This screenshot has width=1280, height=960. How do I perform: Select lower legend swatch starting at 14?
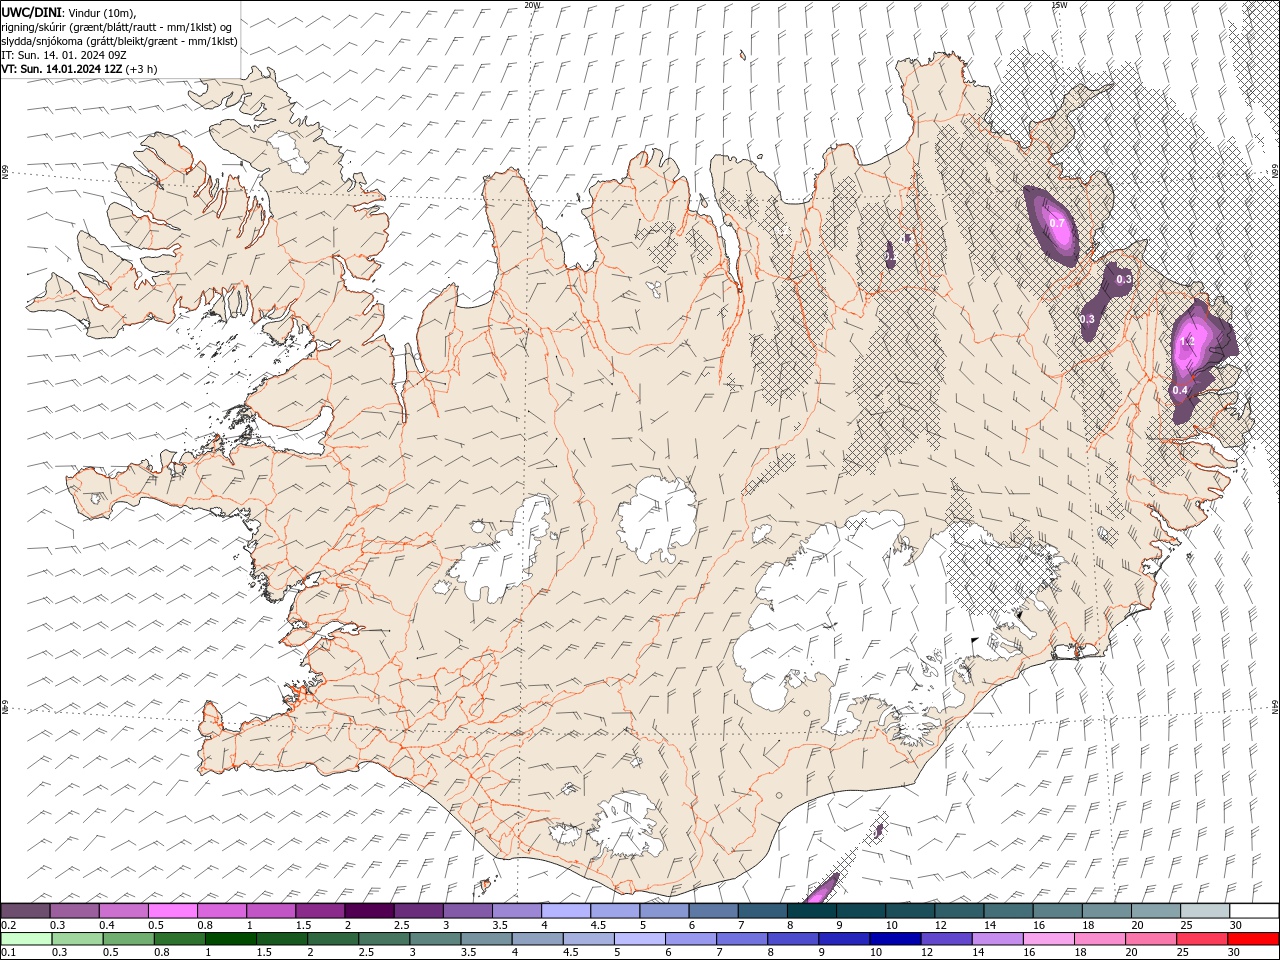click(997, 939)
